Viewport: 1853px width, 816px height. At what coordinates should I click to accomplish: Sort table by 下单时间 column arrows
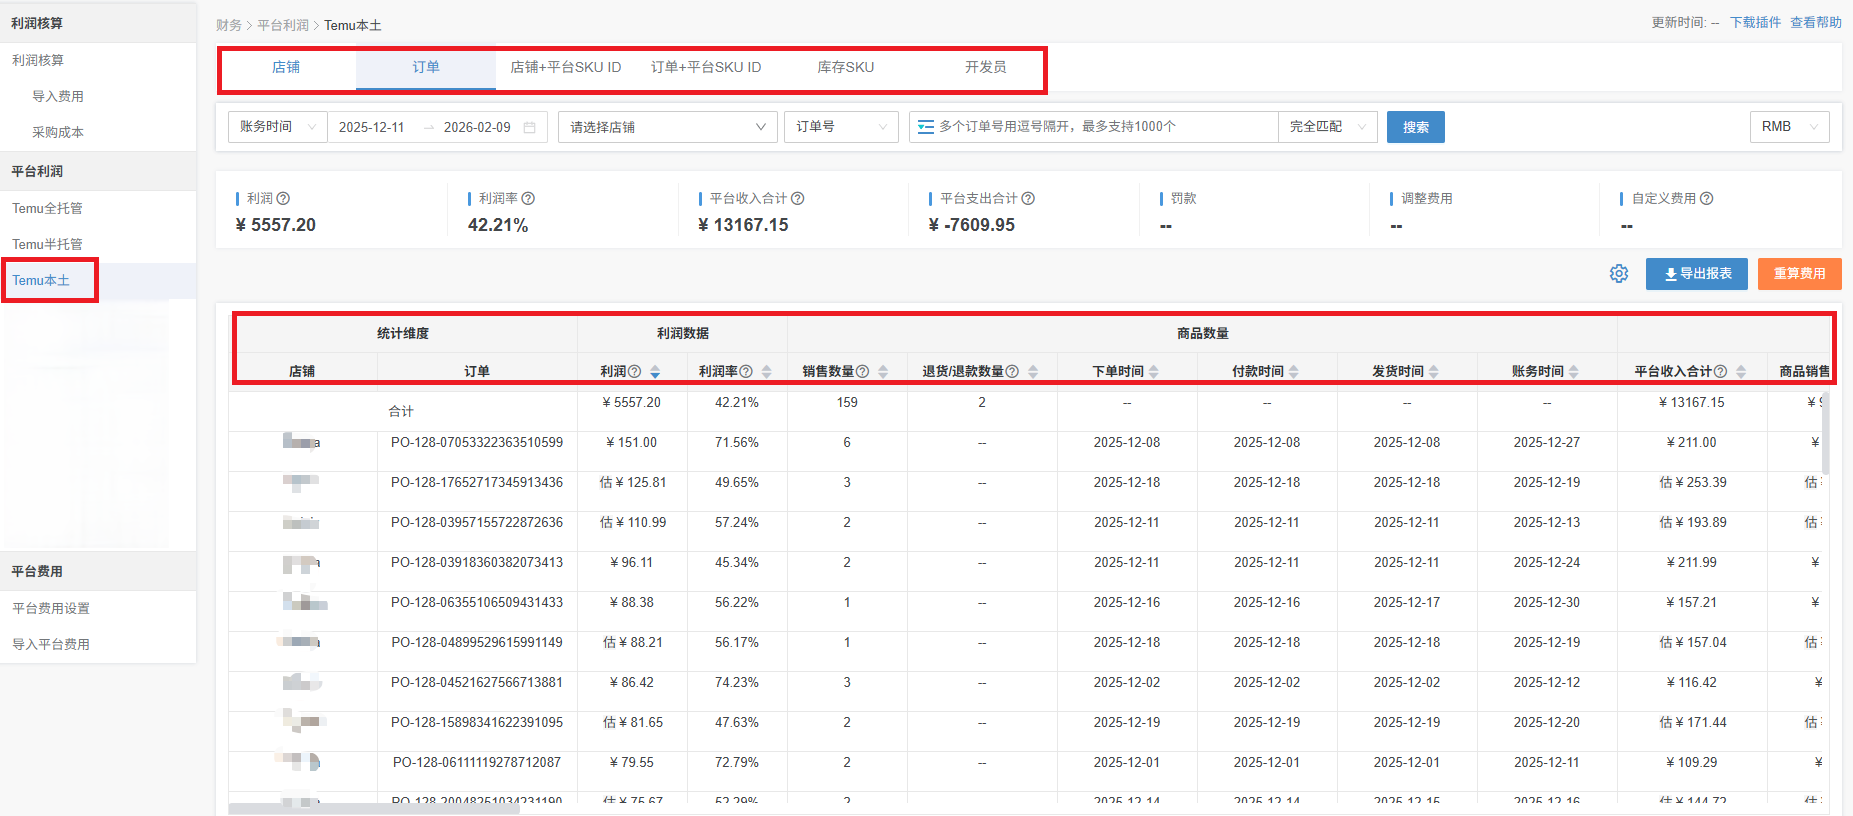pos(1154,372)
